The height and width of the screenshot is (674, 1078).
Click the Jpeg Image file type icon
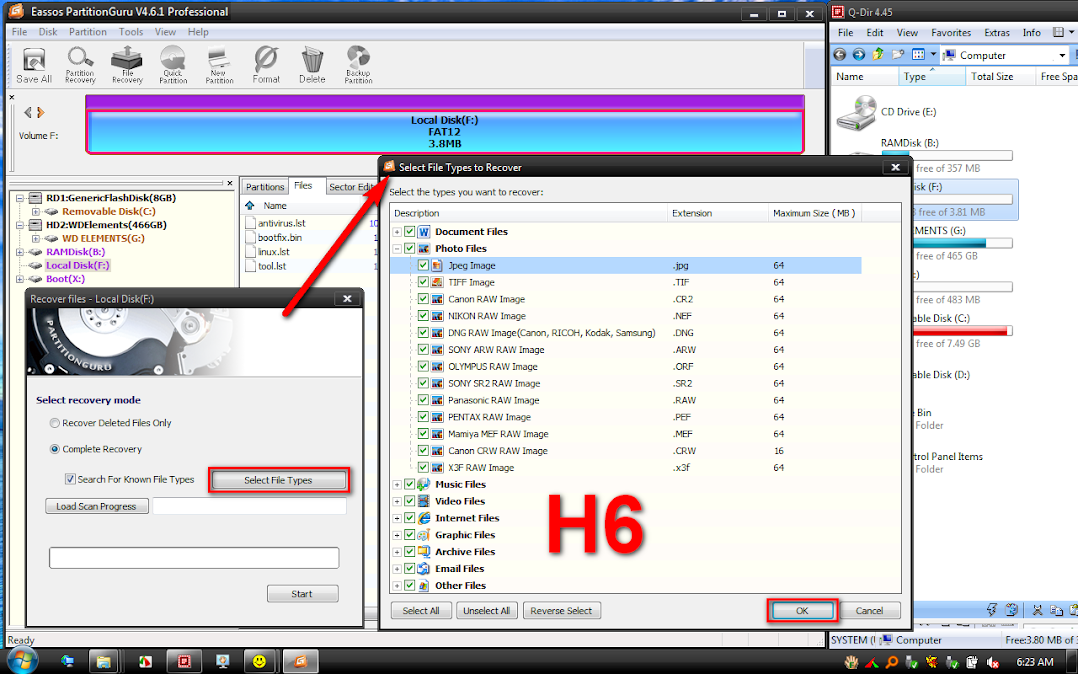pos(437,265)
